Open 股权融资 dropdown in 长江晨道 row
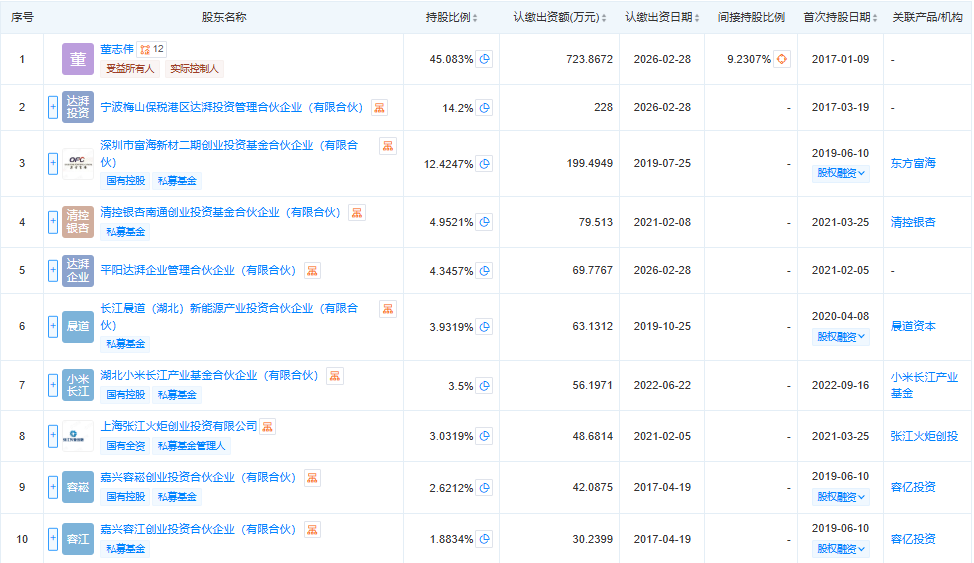The image size is (974, 563). (x=841, y=337)
